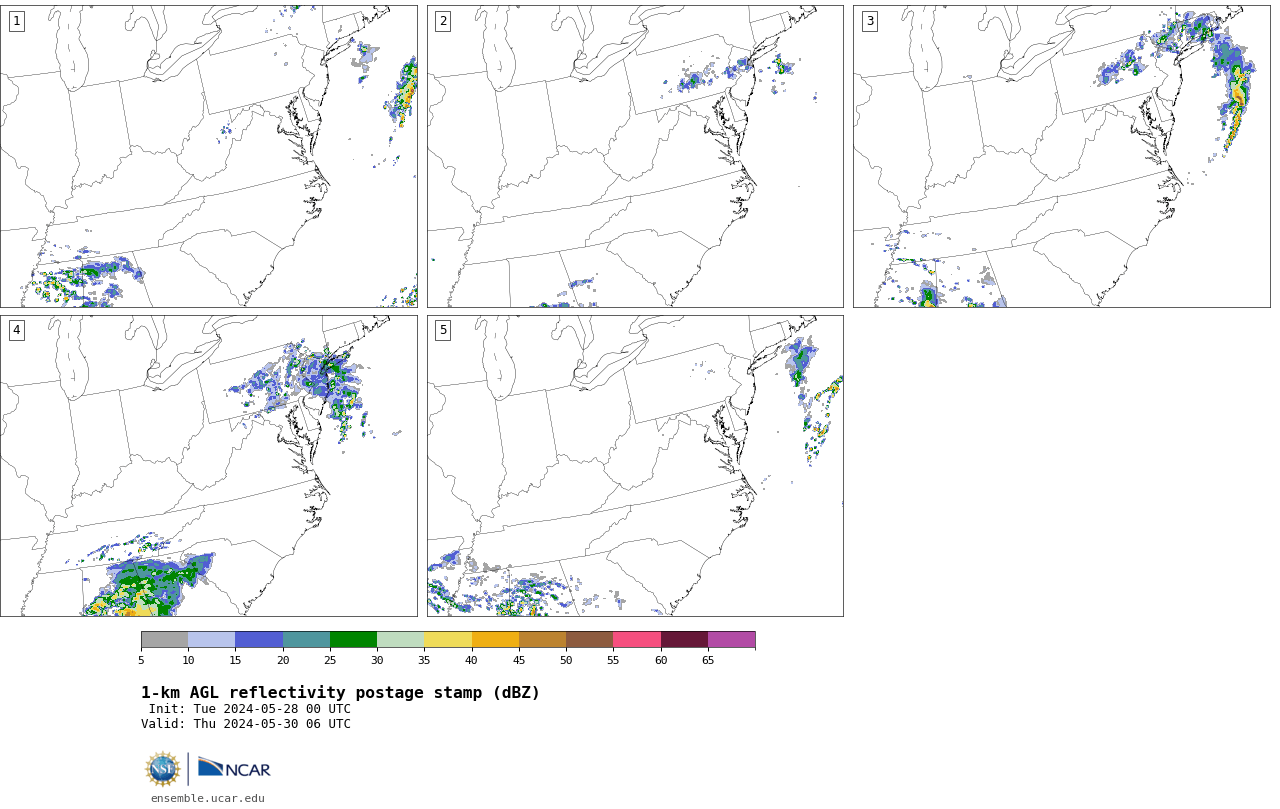Click the panel number 5 label

443,330
